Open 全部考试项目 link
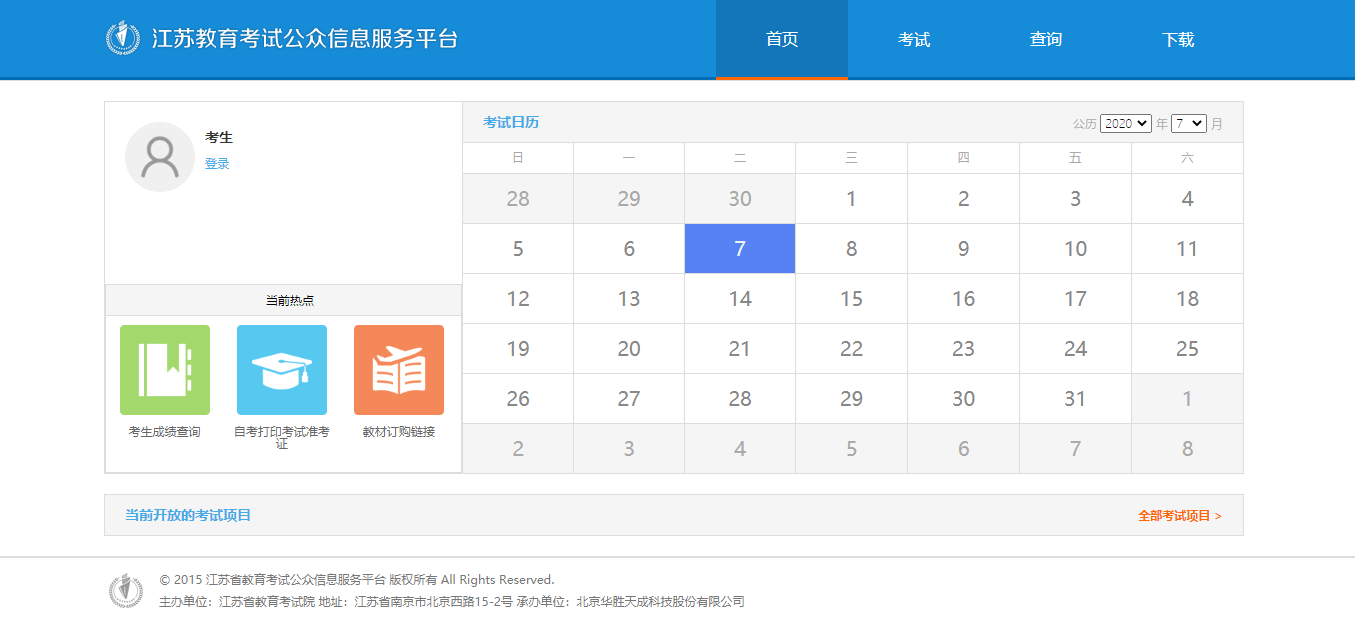The height and width of the screenshot is (626, 1355). point(1179,516)
